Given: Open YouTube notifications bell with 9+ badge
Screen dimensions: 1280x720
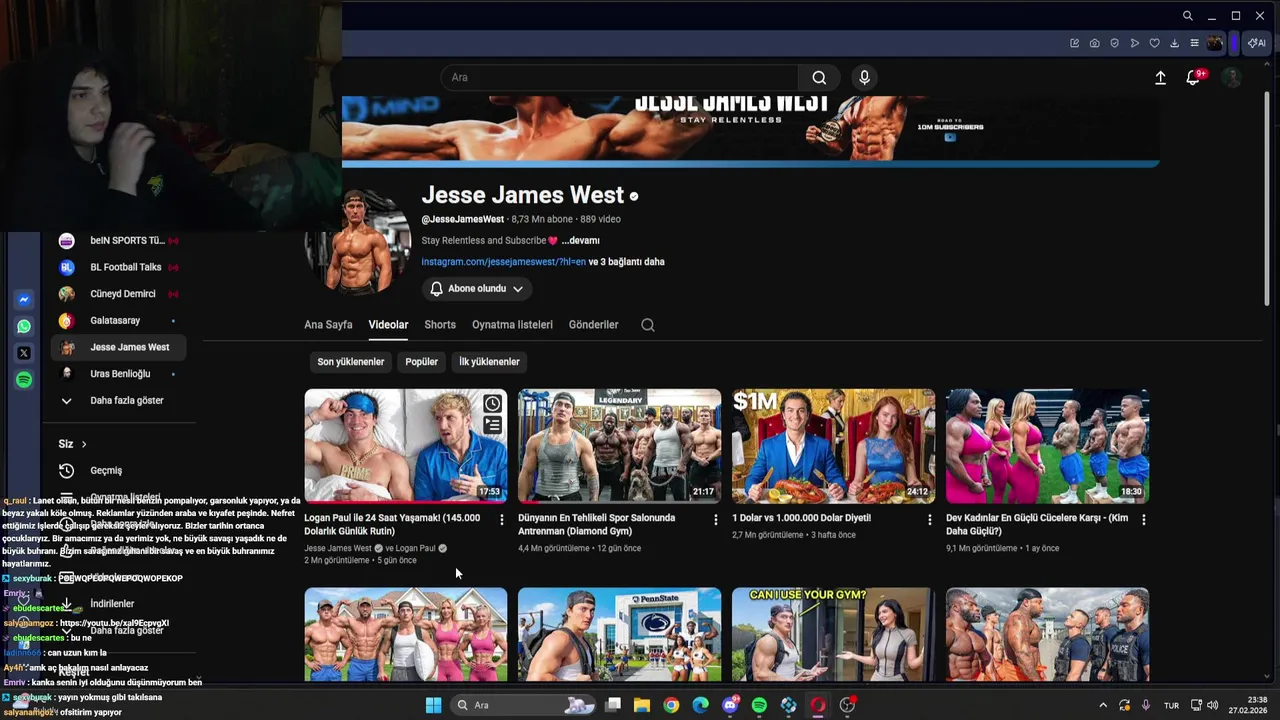Looking at the screenshot, I should [x=1193, y=78].
